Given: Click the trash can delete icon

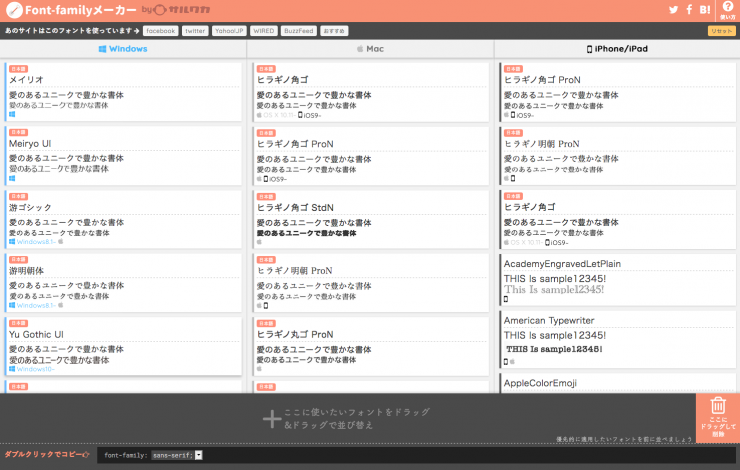Looking at the screenshot, I should pyautogui.click(x=718, y=405).
